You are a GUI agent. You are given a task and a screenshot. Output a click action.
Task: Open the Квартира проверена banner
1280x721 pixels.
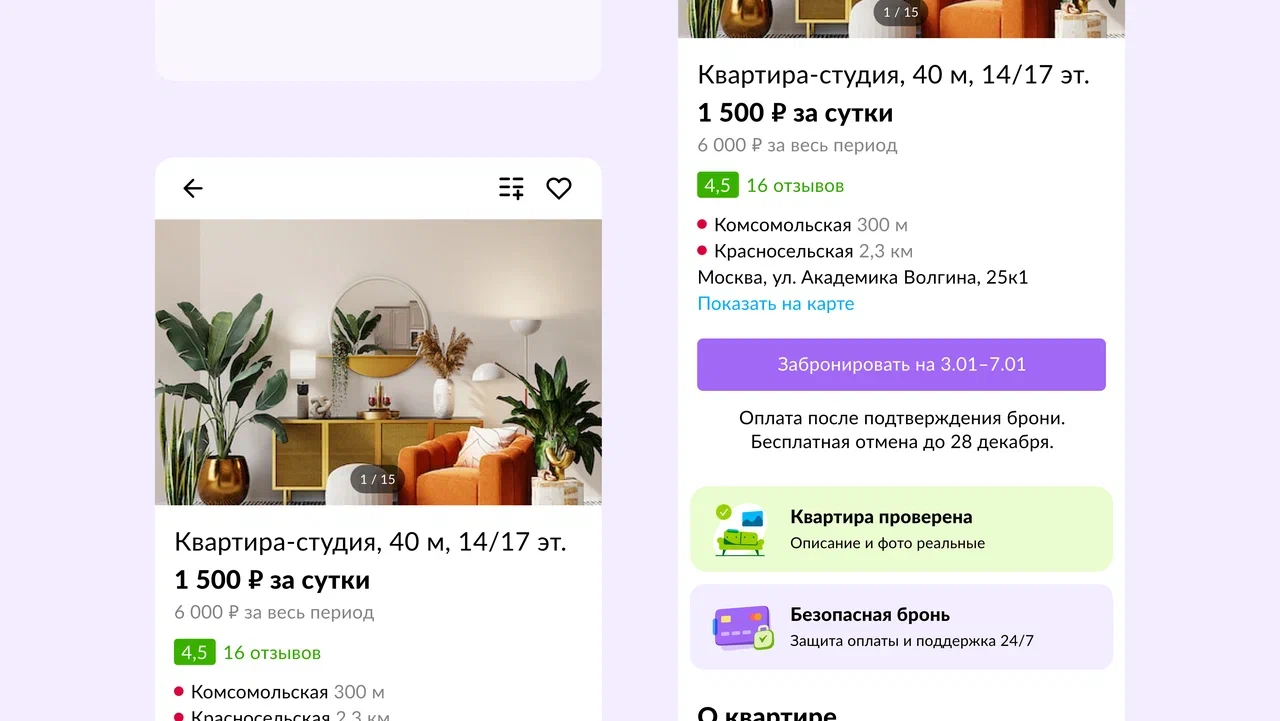[901, 529]
